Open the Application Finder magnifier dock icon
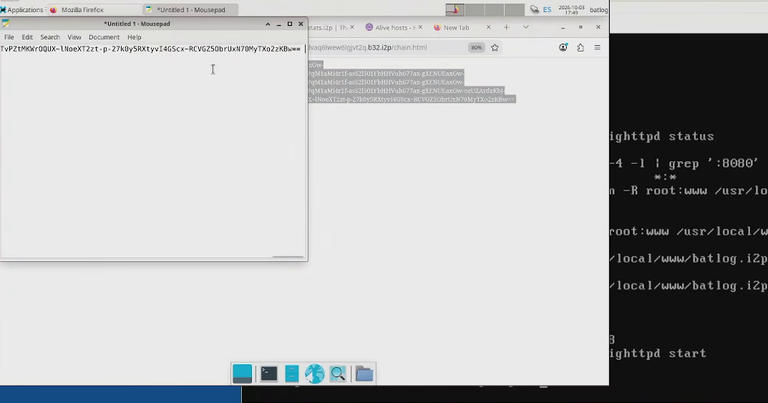The height and width of the screenshot is (403, 768). [338, 374]
